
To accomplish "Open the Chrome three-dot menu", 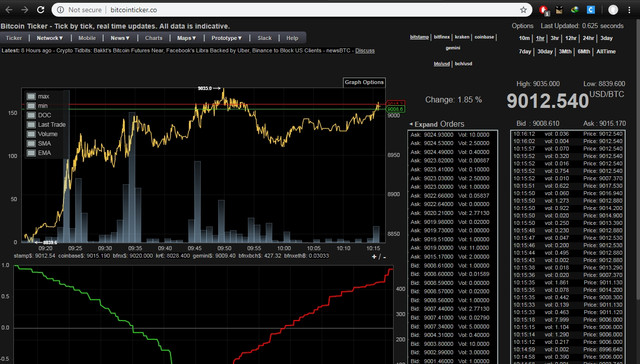I will point(629,10).
